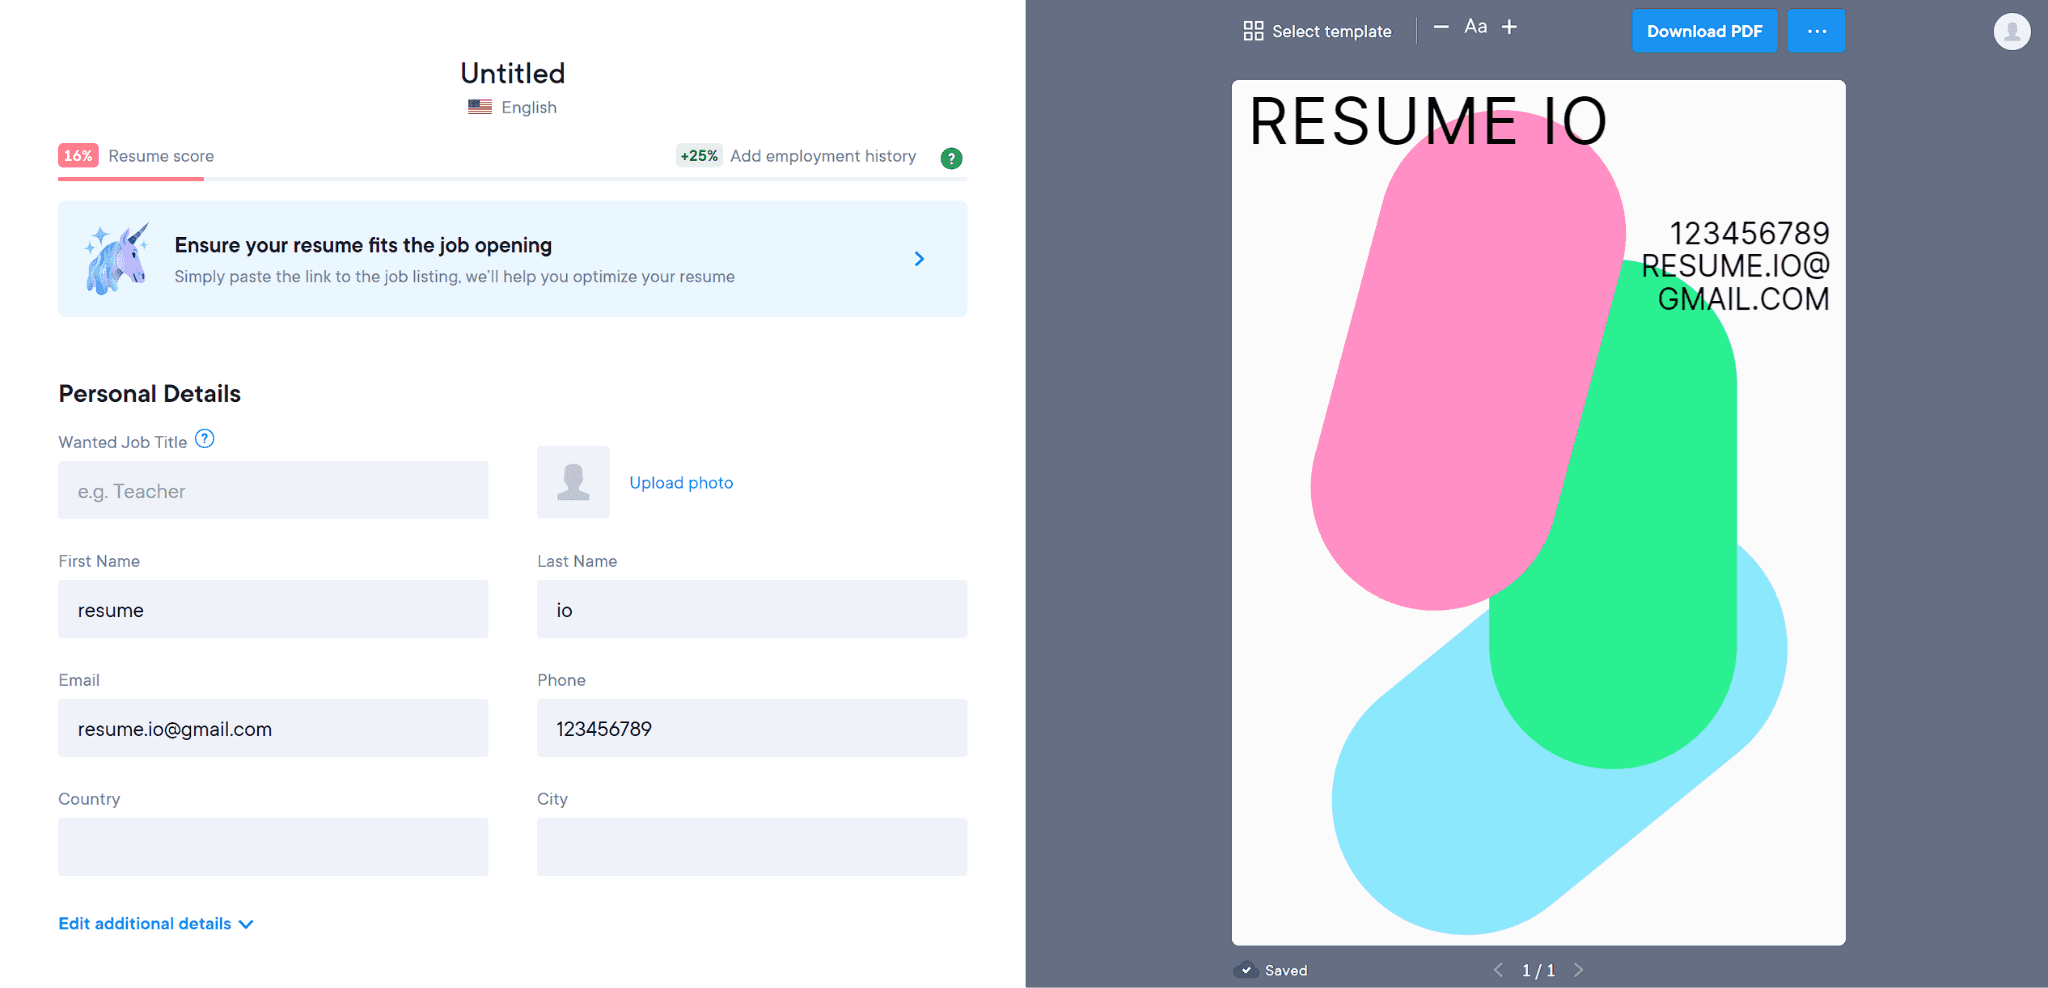The width and height of the screenshot is (2048, 988).
Task: Open the three-dots more options menu
Action: tap(1816, 31)
